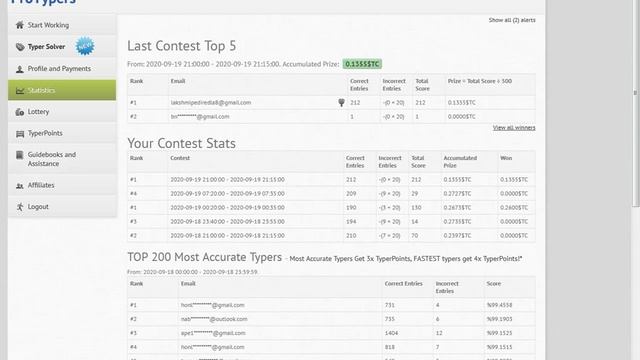Go to Profile and Payments
Image resolution: width=640 pixels, height=360 pixels.
click(62, 69)
